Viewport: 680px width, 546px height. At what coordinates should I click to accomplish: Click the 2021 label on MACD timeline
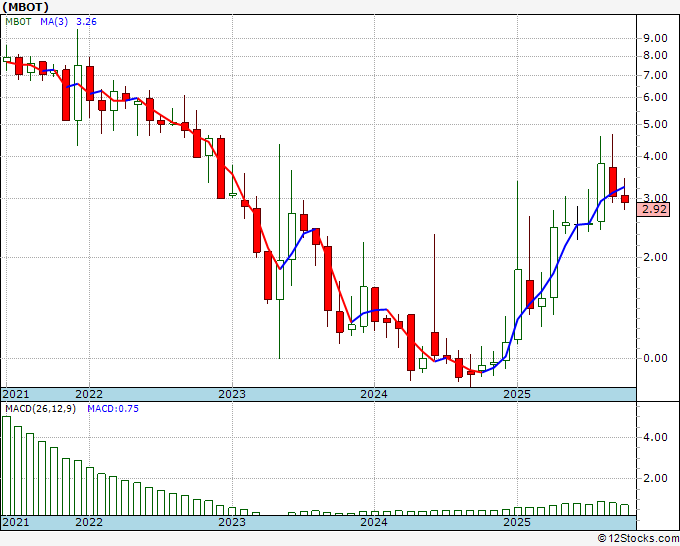tap(16, 522)
